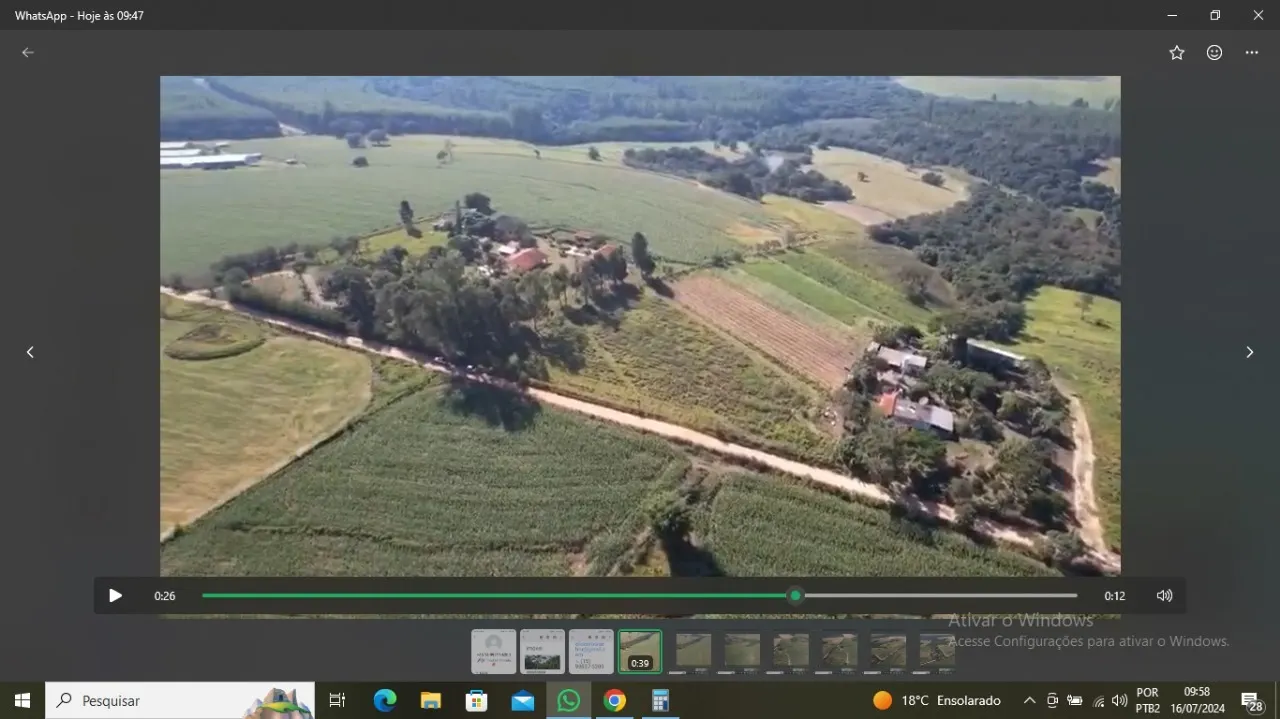
Task: Expand the hidden system tray icons
Action: (x=1029, y=701)
